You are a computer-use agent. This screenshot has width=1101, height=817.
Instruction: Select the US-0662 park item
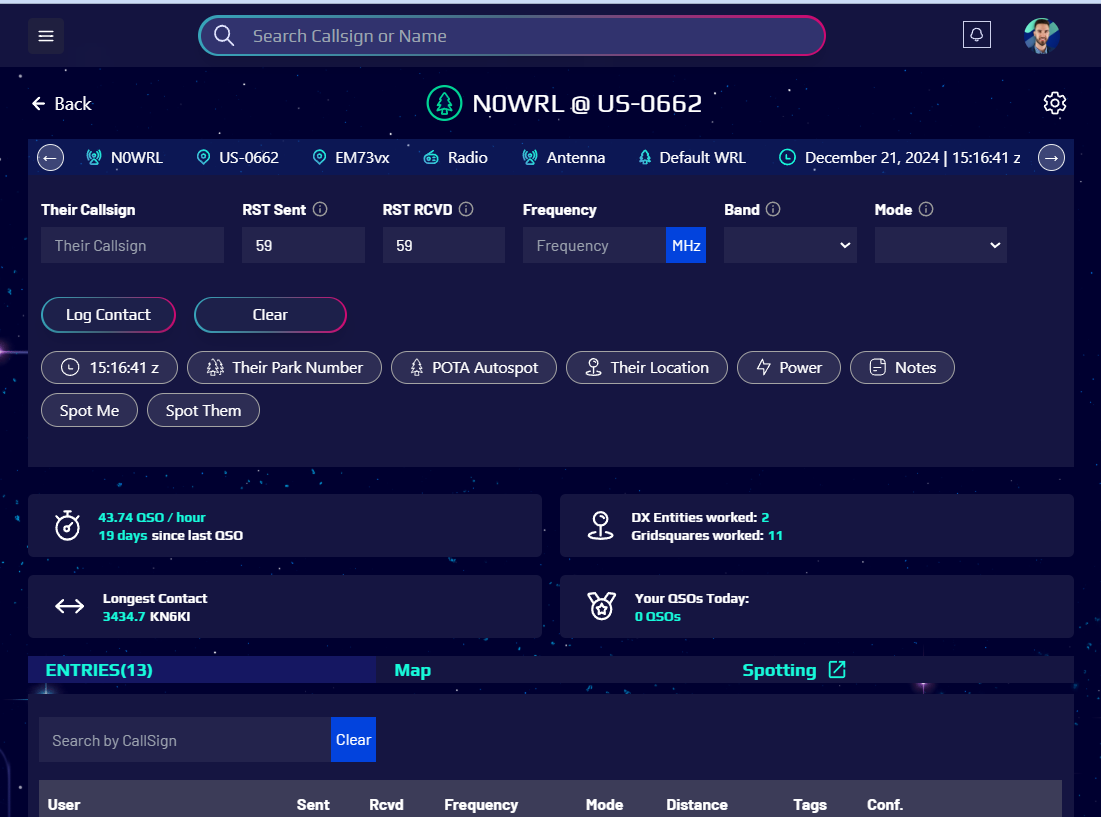237,157
